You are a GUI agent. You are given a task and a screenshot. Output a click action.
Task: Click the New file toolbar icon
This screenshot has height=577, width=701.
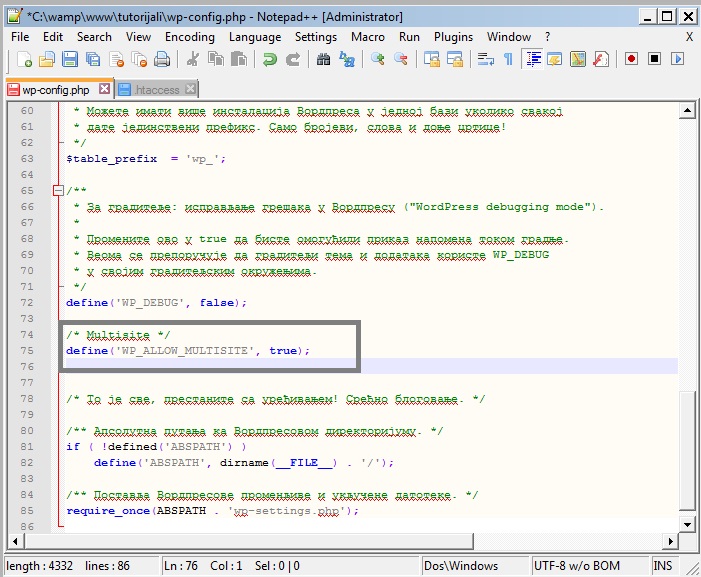[24, 60]
